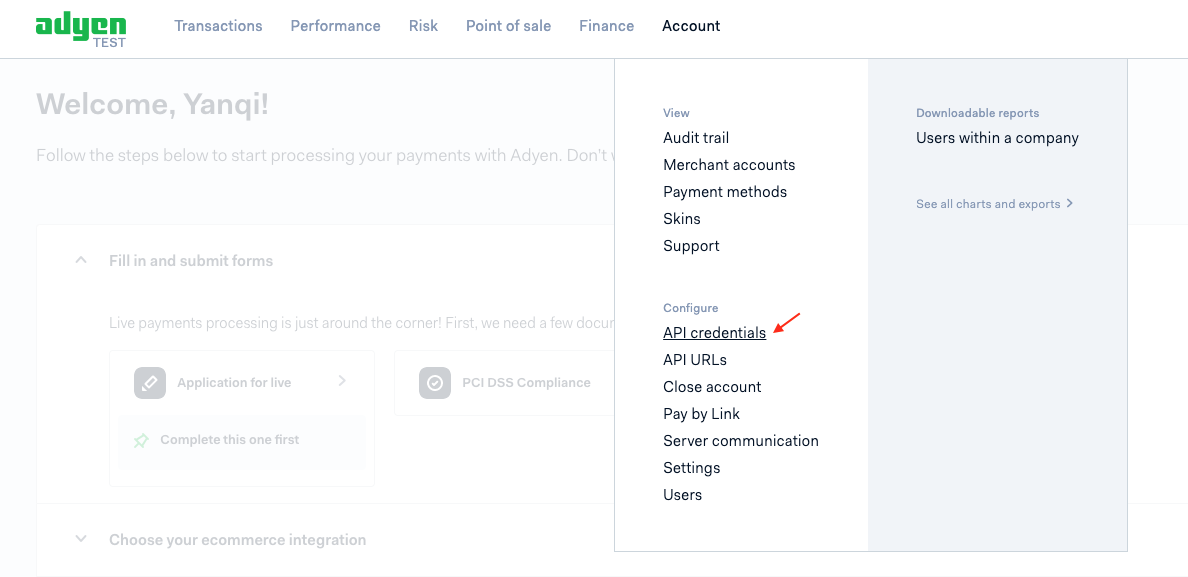Open Server communication settings
This screenshot has height=577, width=1188.
point(741,441)
